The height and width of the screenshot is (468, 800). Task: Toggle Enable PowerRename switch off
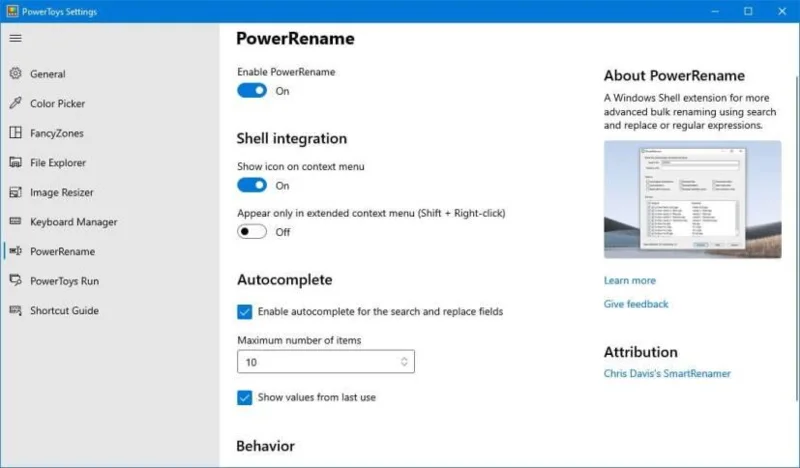pos(252,90)
